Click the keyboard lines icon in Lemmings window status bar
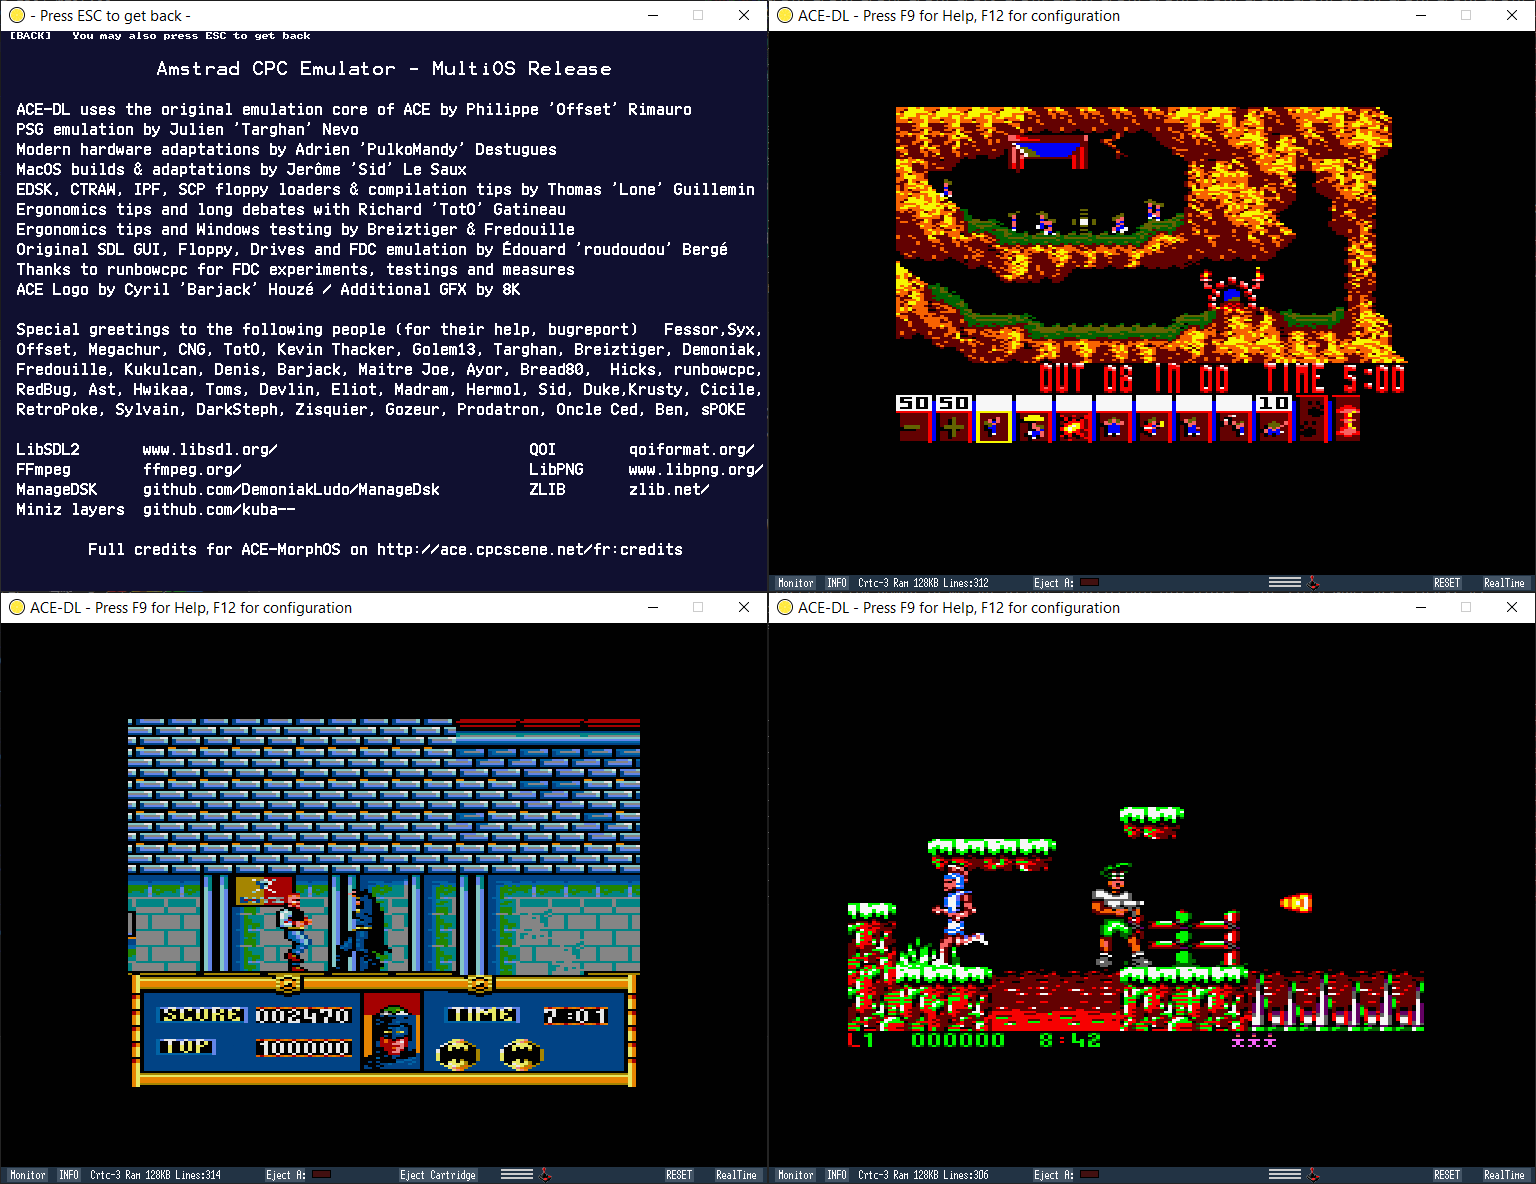Screen dimensions: 1536x1184 pos(1285,583)
